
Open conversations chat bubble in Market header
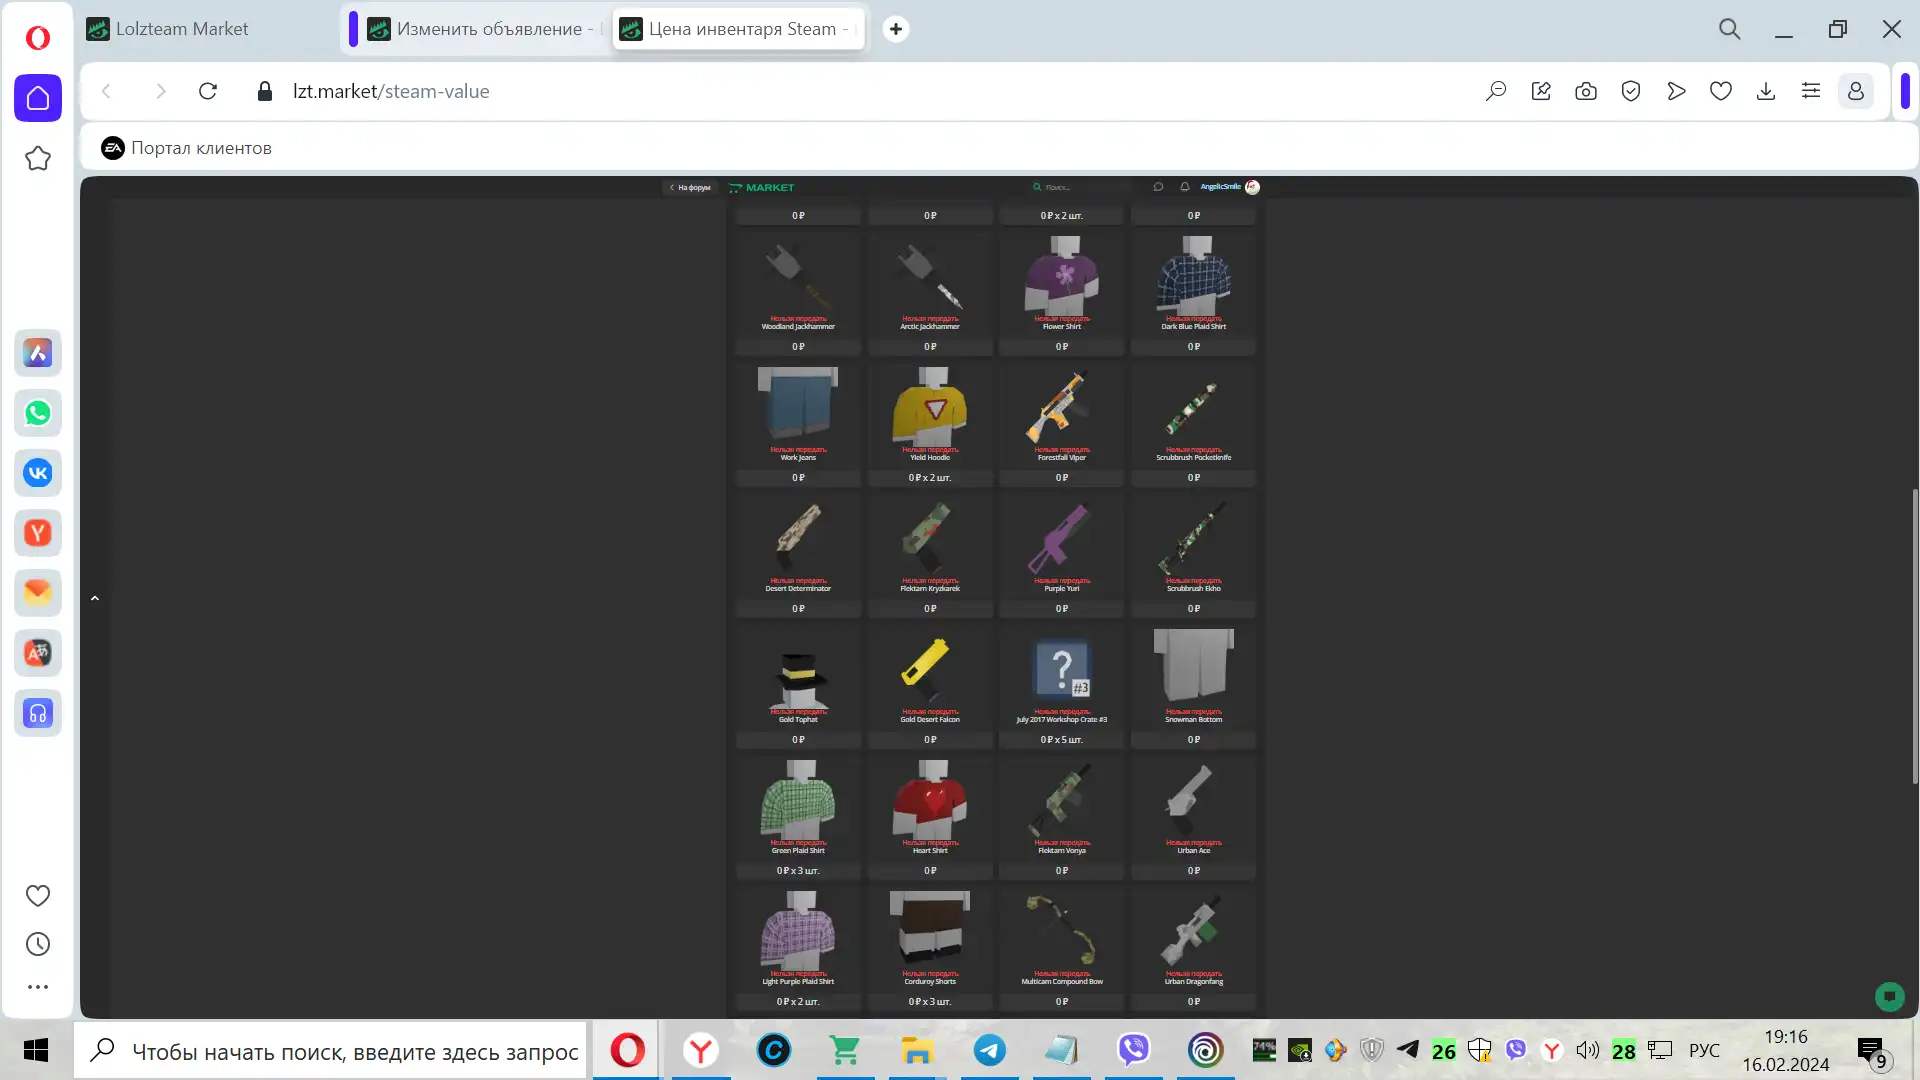point(1158,187)
